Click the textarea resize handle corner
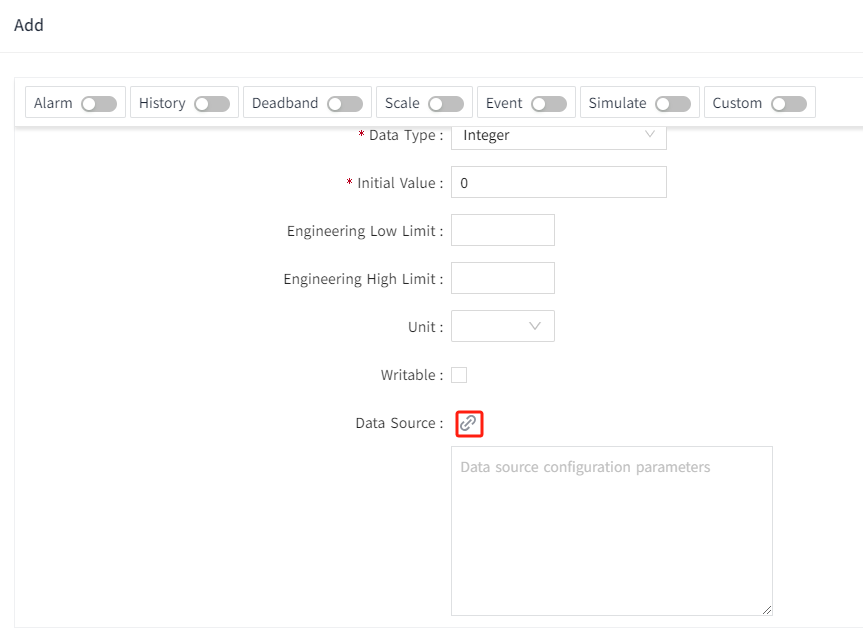This screenshot has width=863, height=630. (x=766, y=609)
